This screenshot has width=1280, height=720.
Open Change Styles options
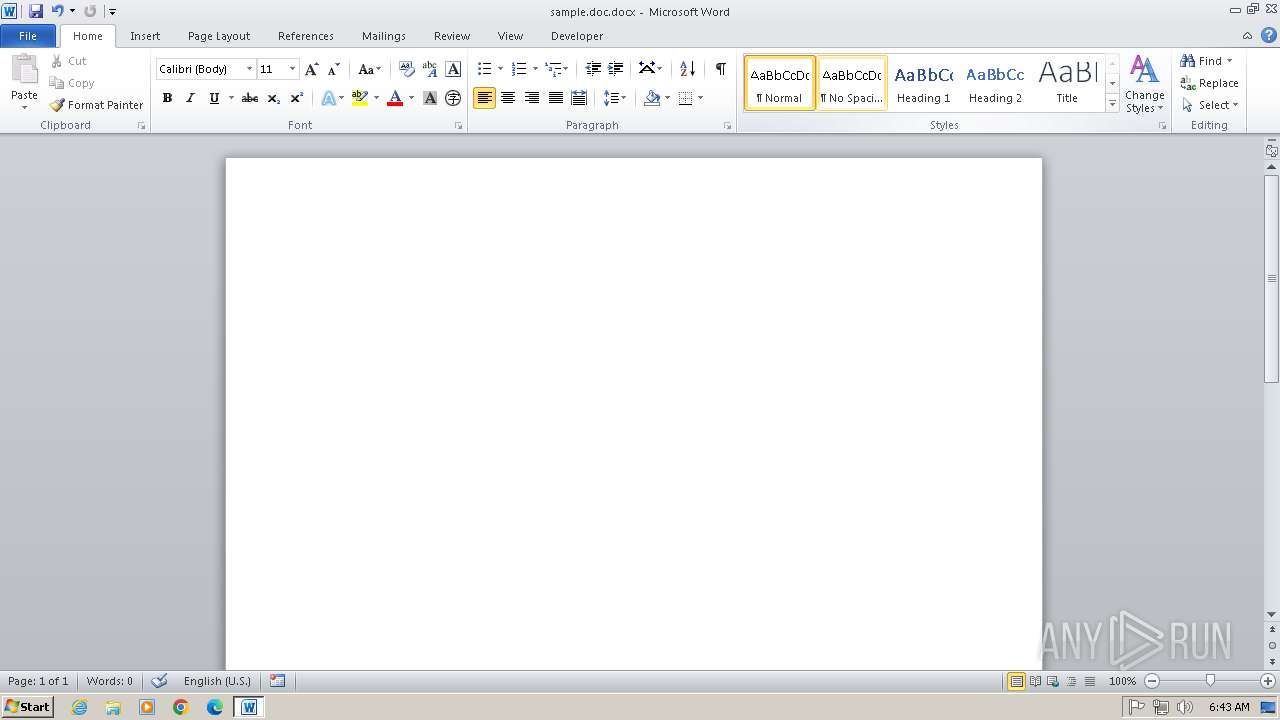click(x=1145, y=84)
